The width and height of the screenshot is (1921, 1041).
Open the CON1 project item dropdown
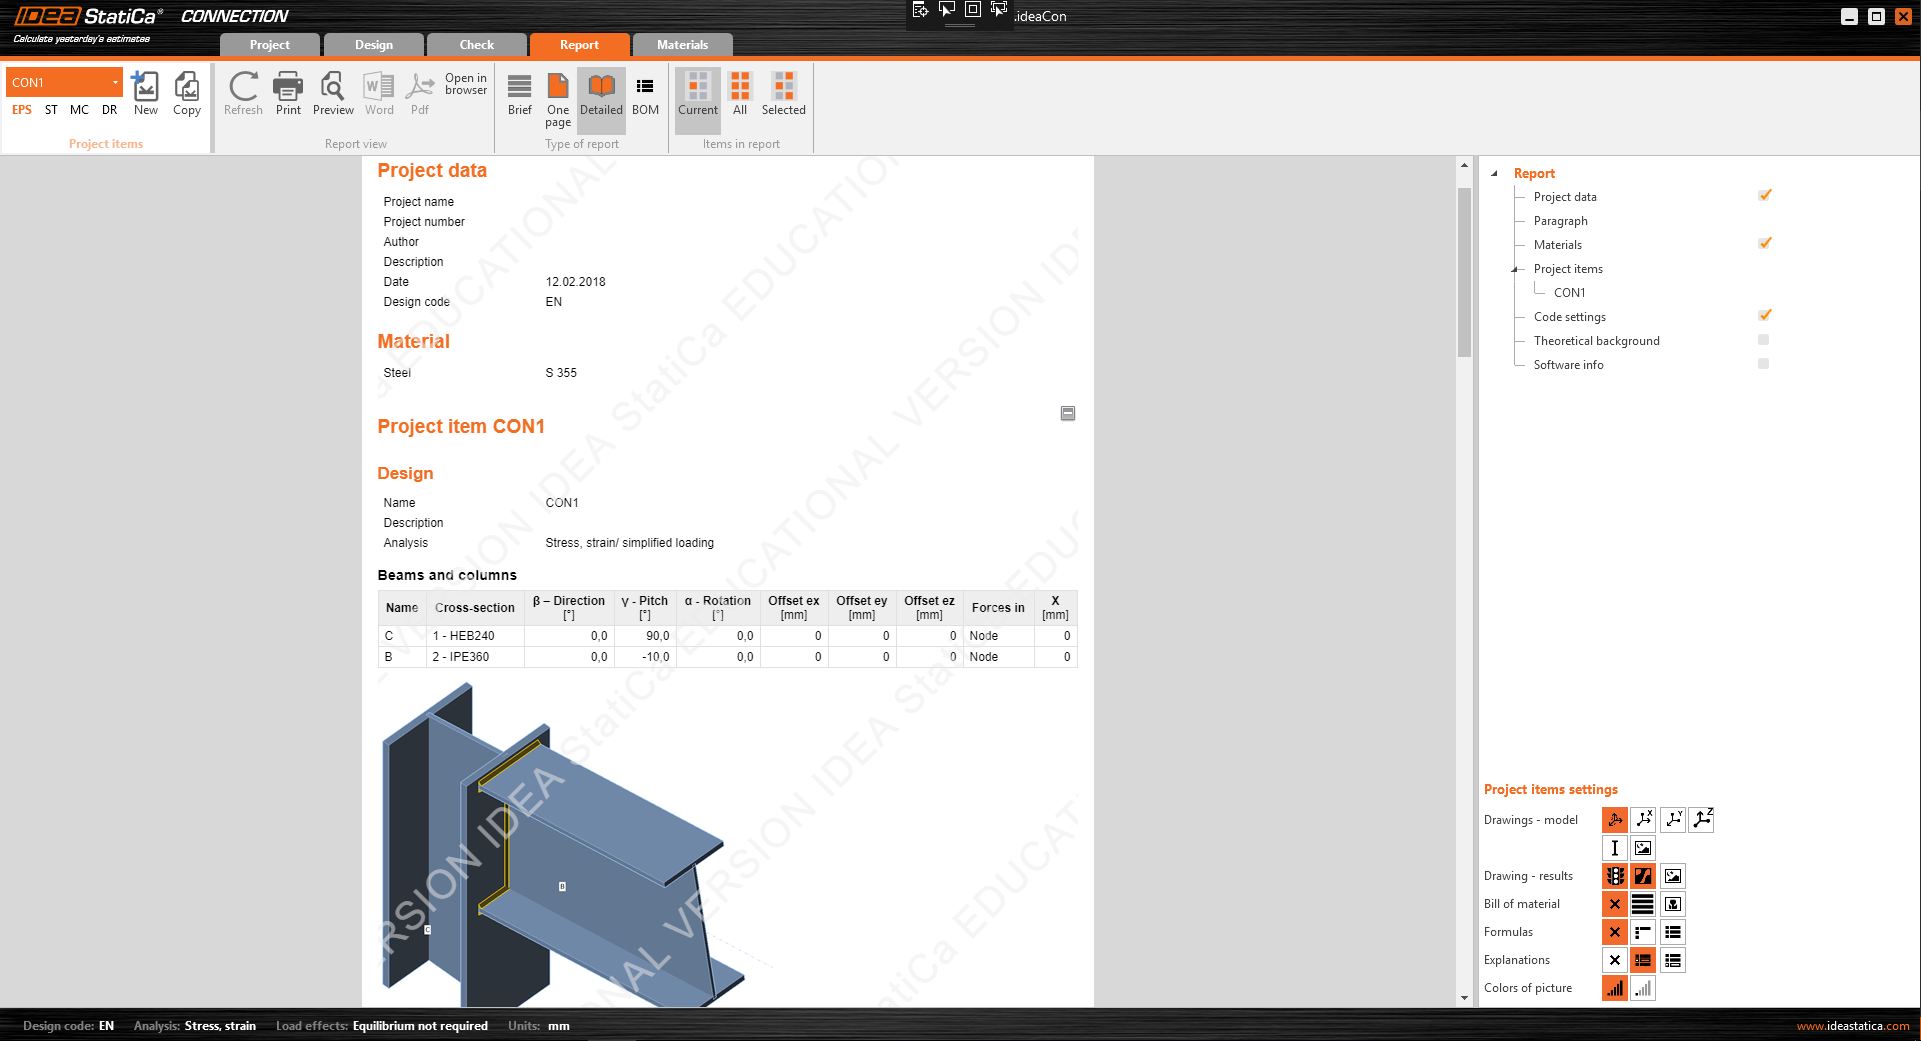coord(115,82)
